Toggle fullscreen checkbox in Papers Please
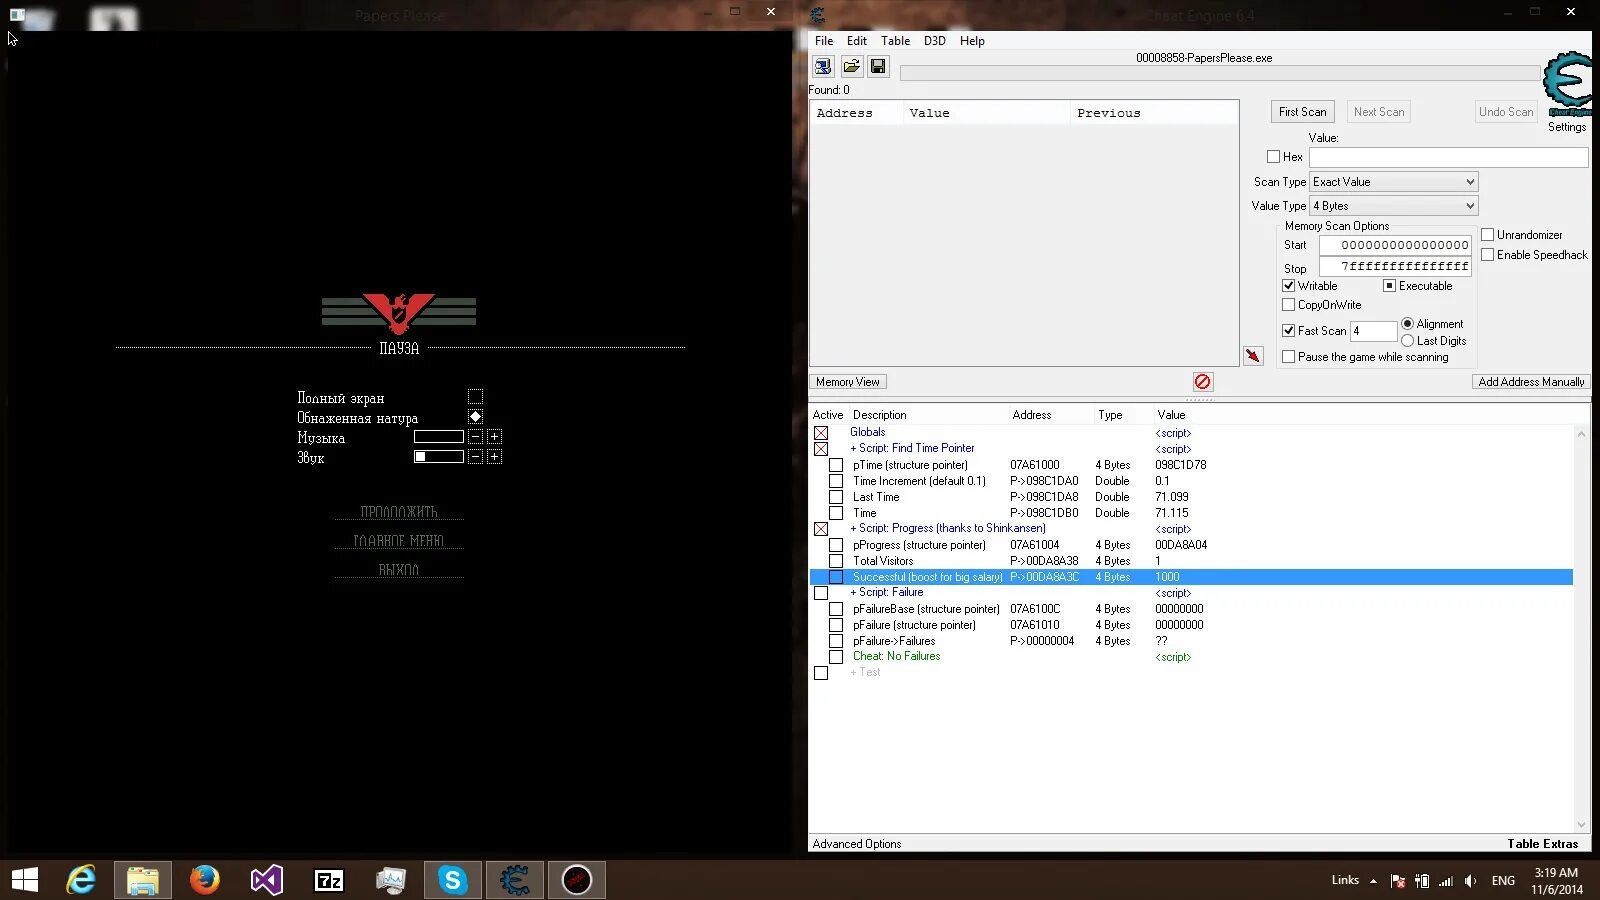Image resolution: width=1600 pixels, height=900 pixels. (x=475, y=397)
